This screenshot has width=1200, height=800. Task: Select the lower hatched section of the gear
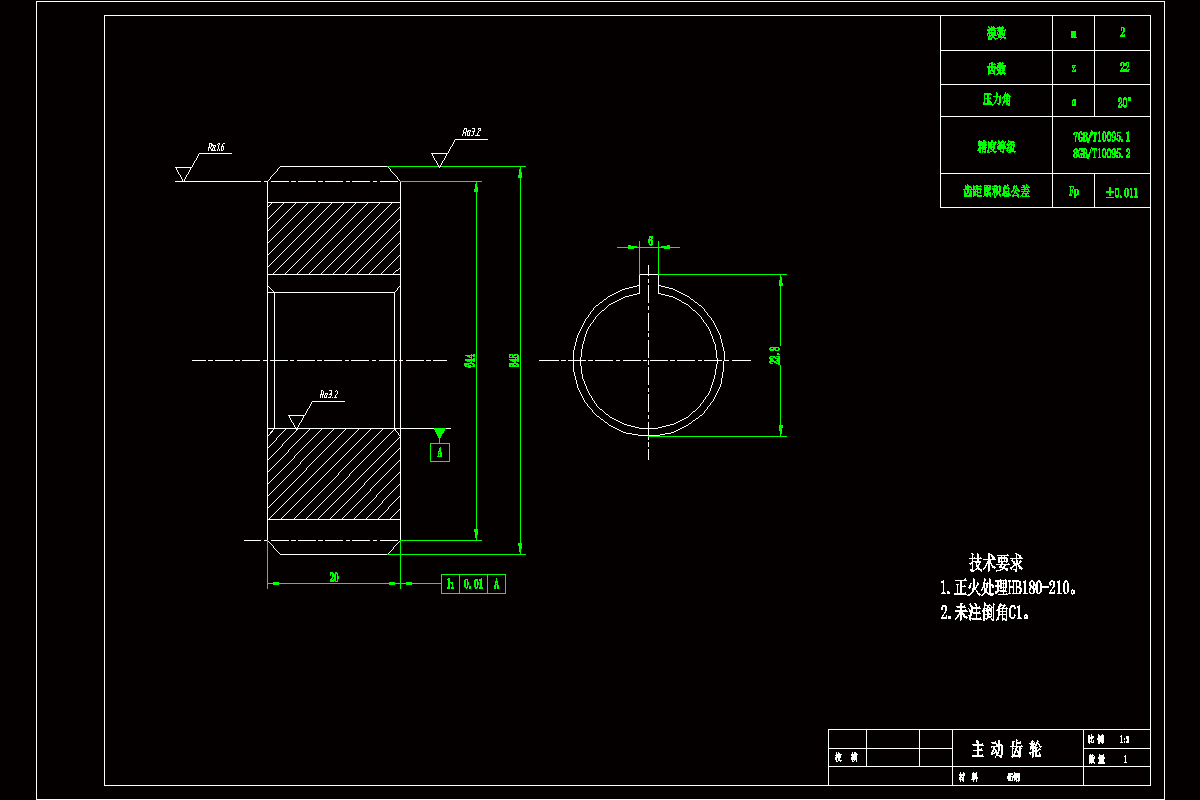point(334,475)
